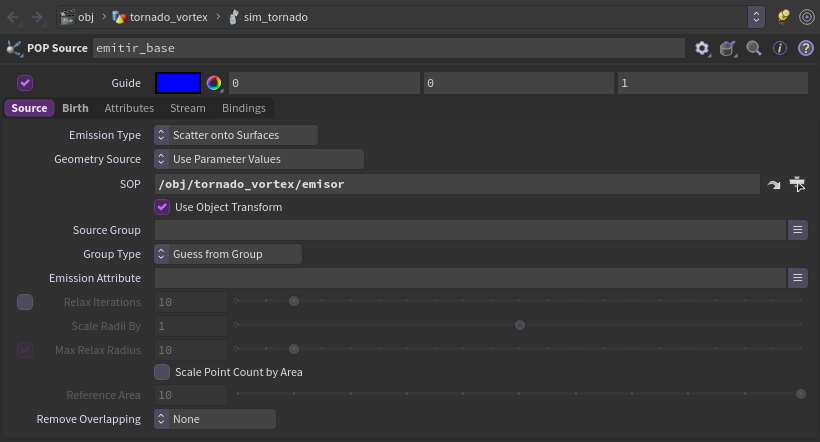Toggle the Max Relax Radius checkbox
Image resolution: width=820 pixels, height=442 pixels.
[x=25, y=350]
